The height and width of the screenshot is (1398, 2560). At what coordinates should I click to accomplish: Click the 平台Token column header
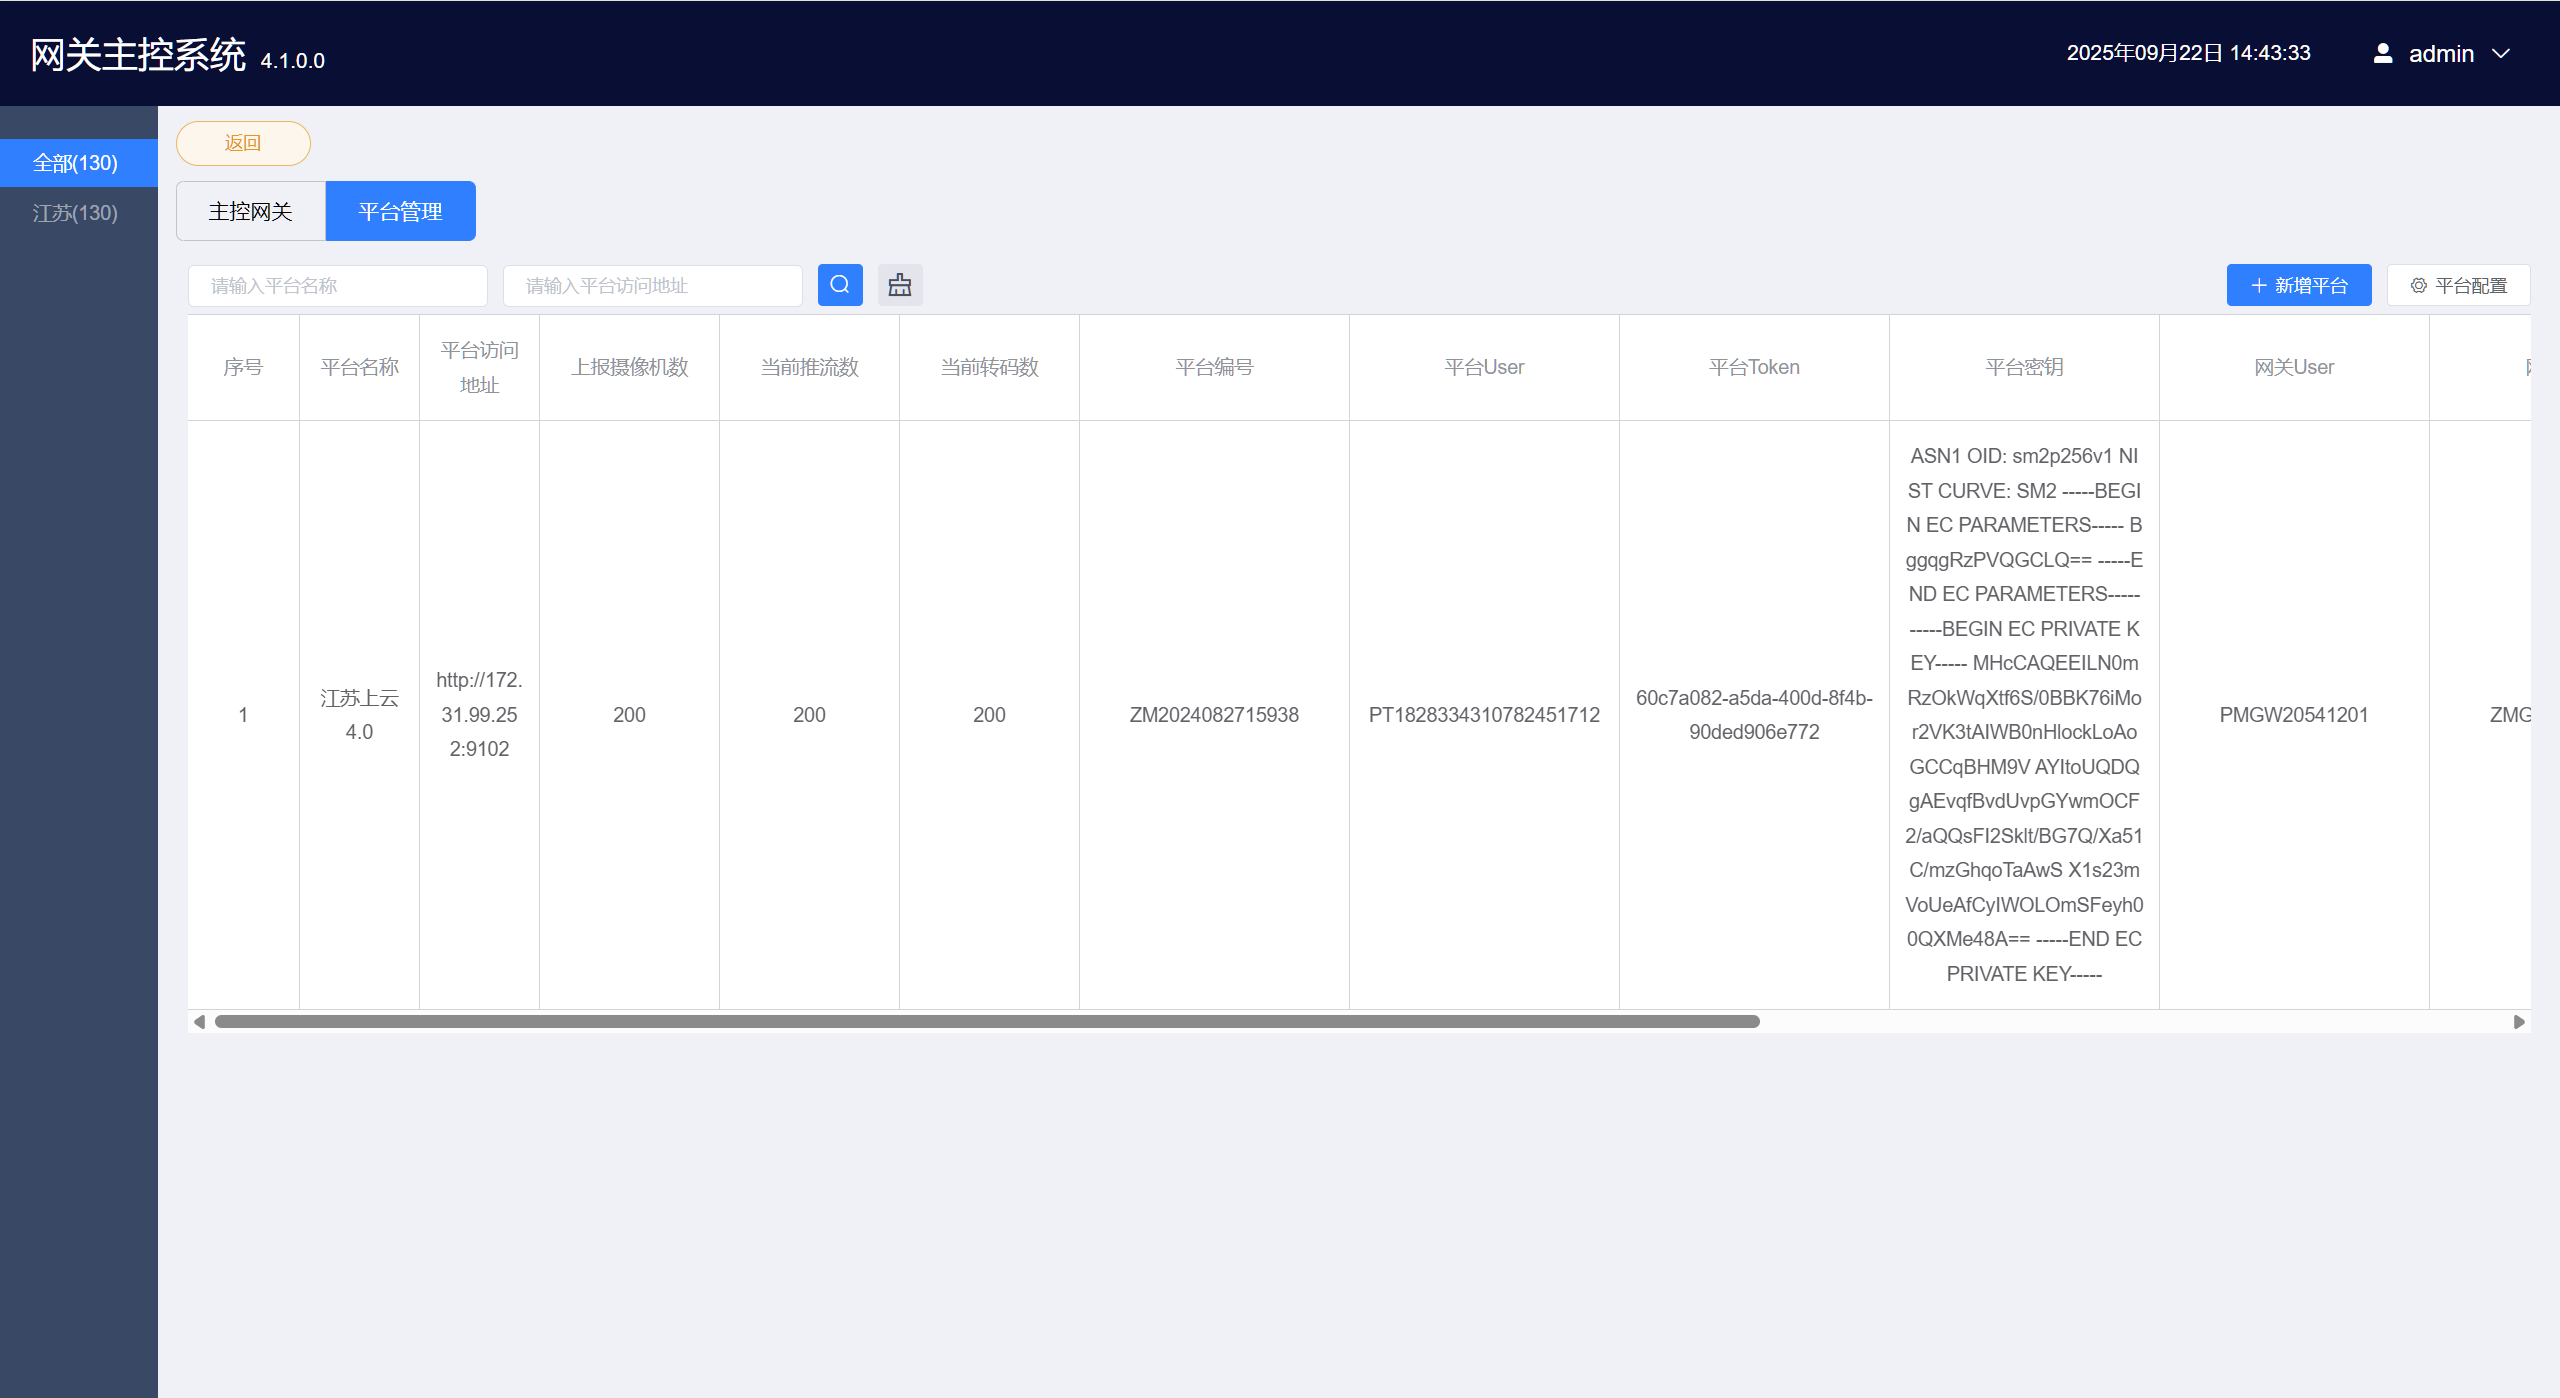pos(1755,367)
